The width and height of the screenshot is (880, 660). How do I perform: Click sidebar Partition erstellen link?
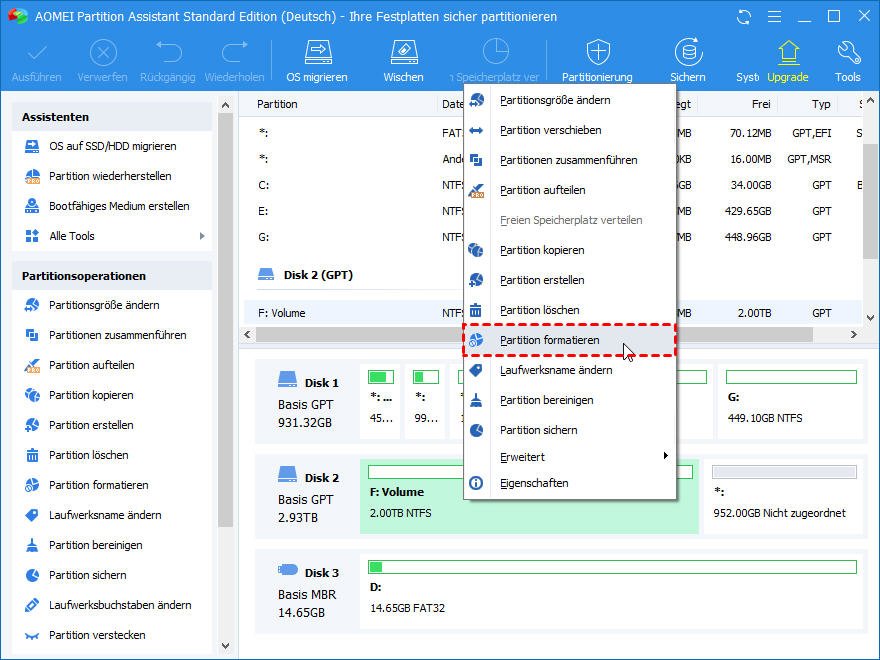pos(91,425)
